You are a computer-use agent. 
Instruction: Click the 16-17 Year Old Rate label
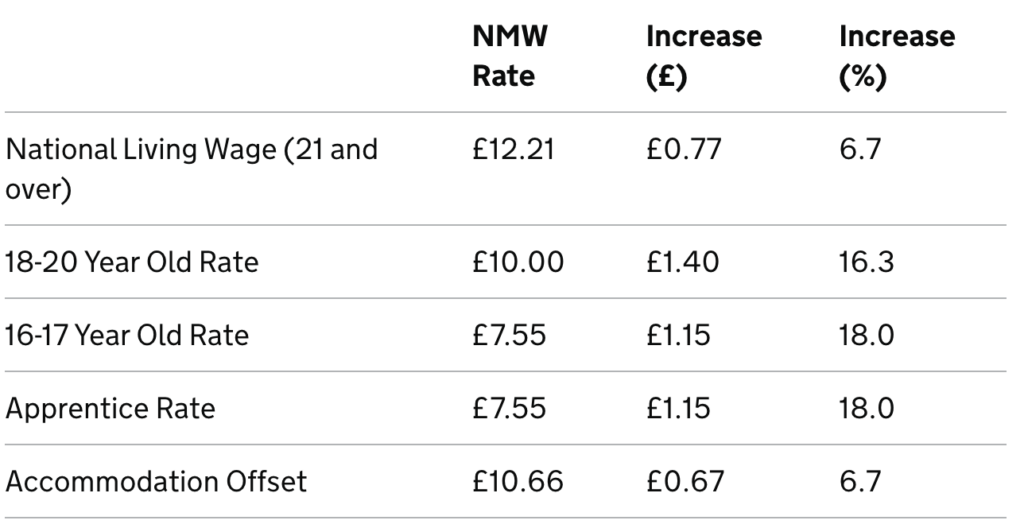pyautogui.click(x=128, y=335)
